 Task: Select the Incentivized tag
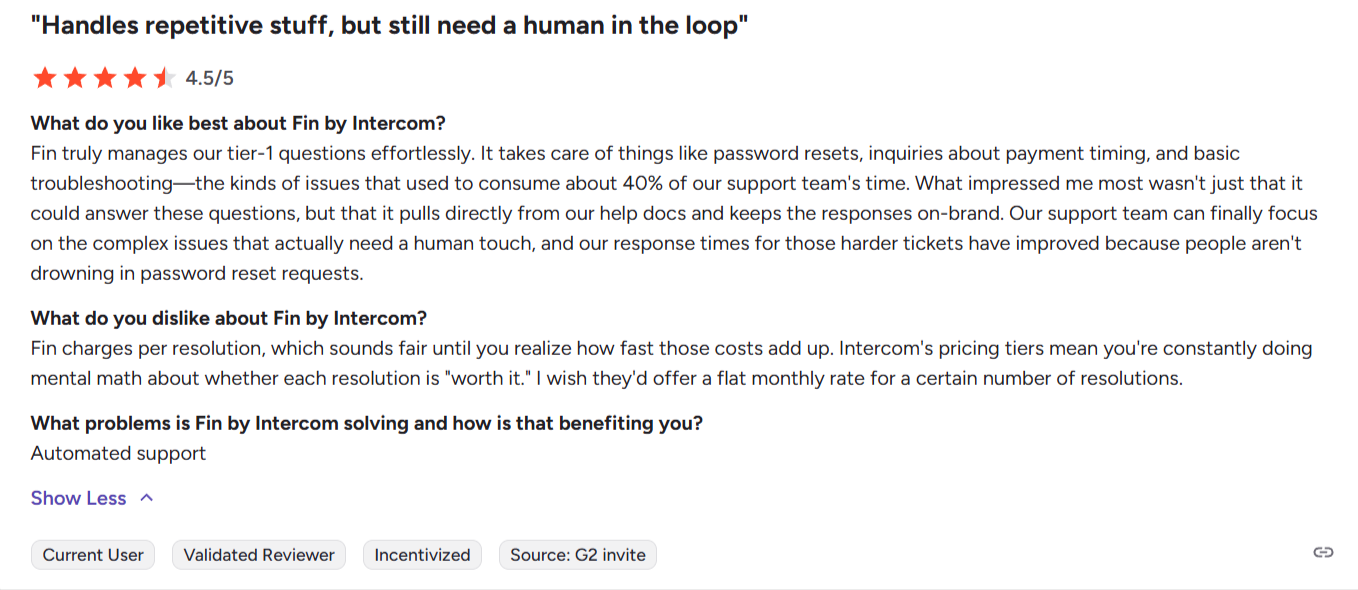coord(422,554)
